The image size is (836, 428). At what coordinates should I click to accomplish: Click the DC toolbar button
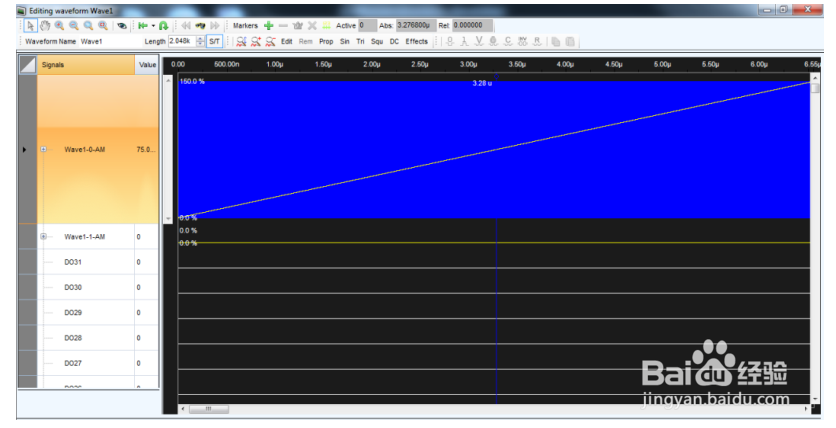tap(394, 42)
